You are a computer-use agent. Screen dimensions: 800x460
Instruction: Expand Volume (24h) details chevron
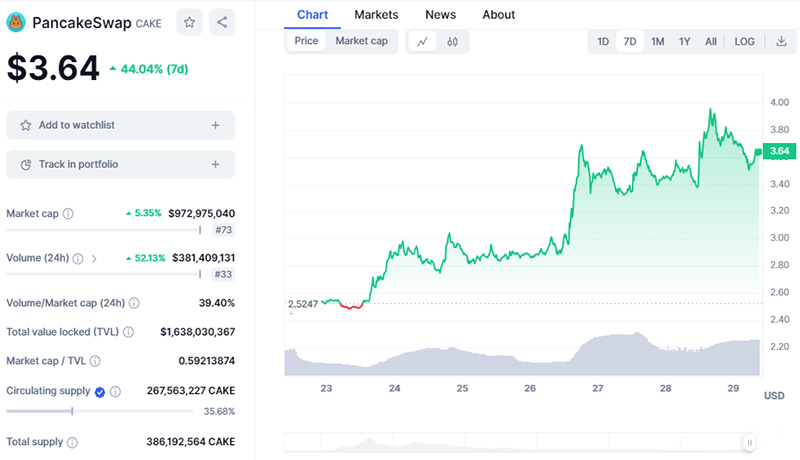(94, 259)
